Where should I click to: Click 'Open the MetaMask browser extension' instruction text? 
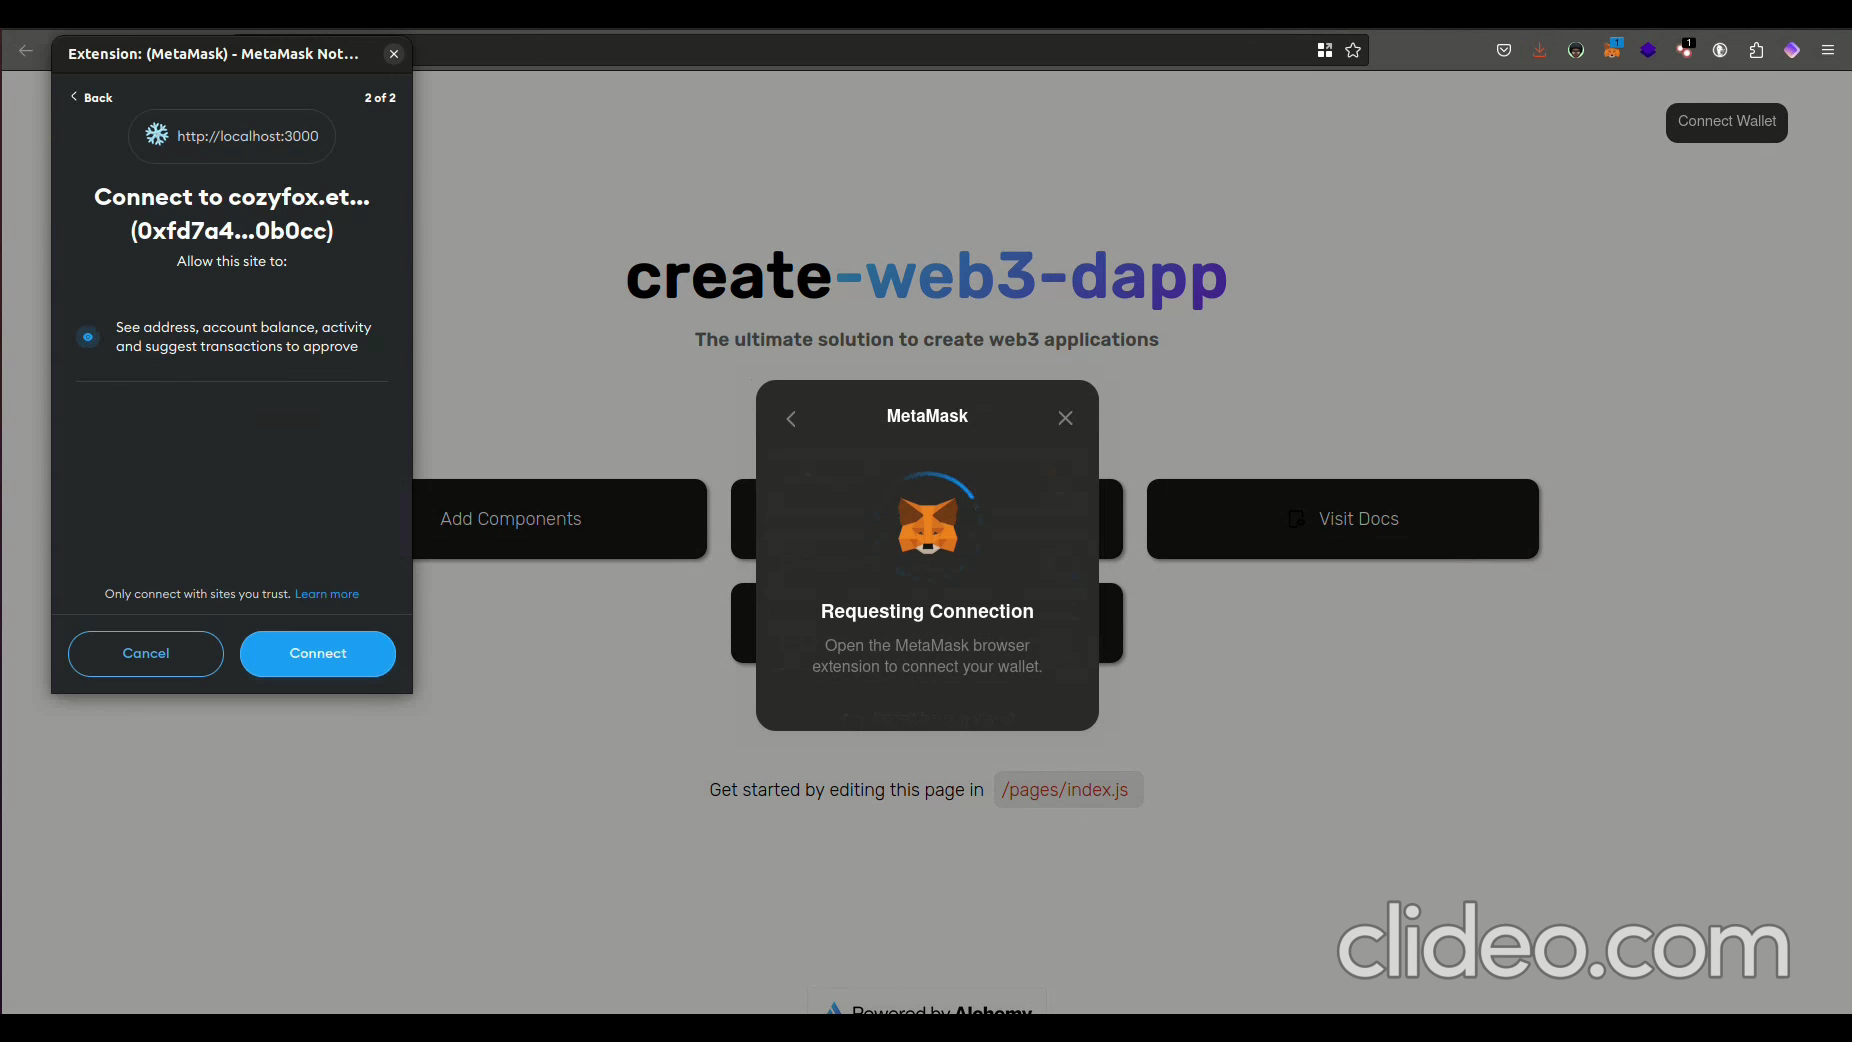927,656
